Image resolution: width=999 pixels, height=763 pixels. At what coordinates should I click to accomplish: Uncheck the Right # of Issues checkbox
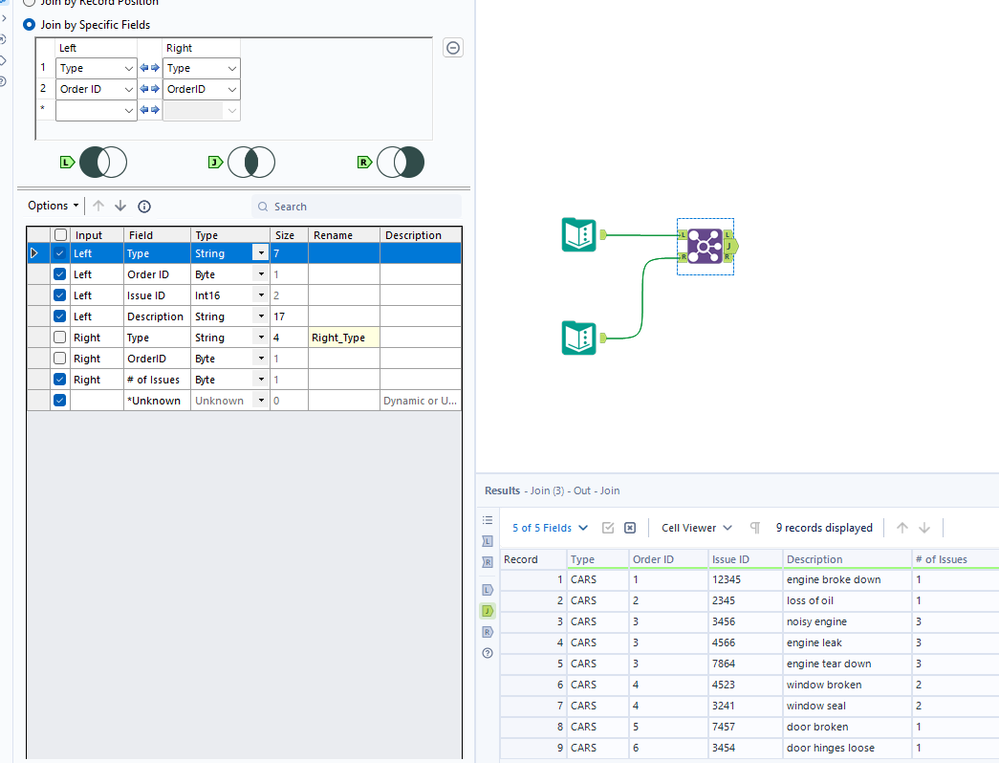click(x=60, y=380)
